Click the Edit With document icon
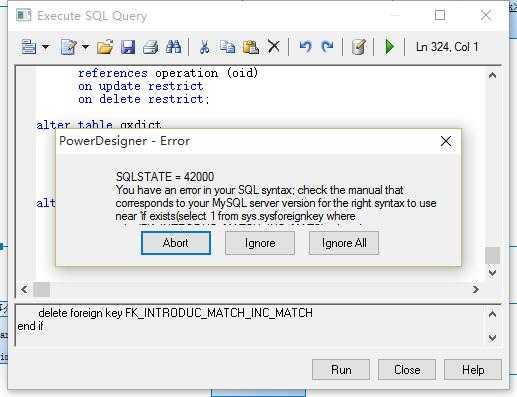Viewport: 517px width, 397px height. 69,47
